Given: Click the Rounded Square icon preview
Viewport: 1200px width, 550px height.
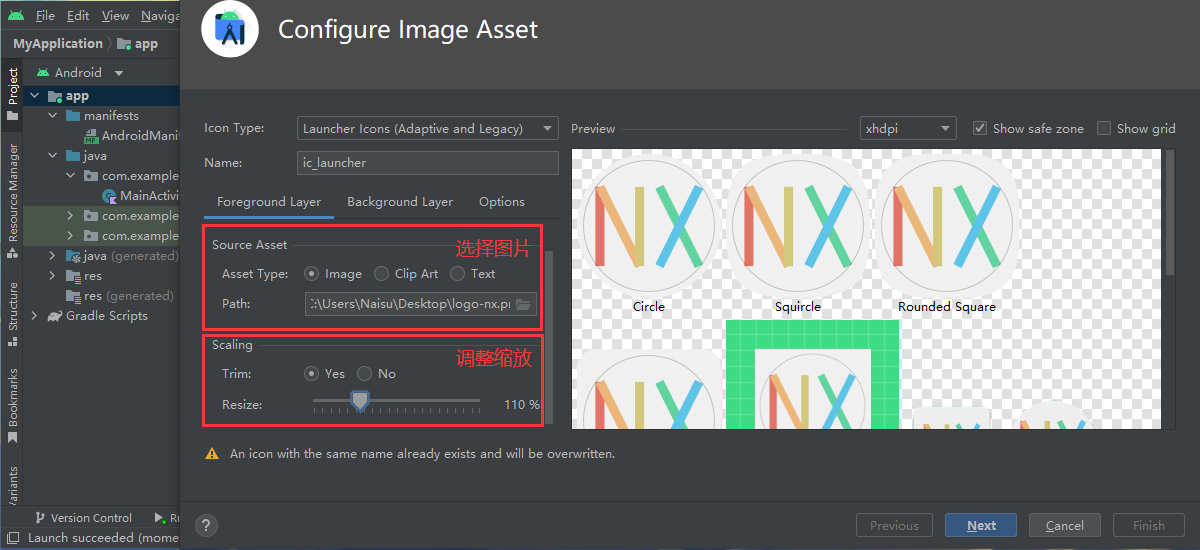Looking at the screenshot, I should (946, 226).
